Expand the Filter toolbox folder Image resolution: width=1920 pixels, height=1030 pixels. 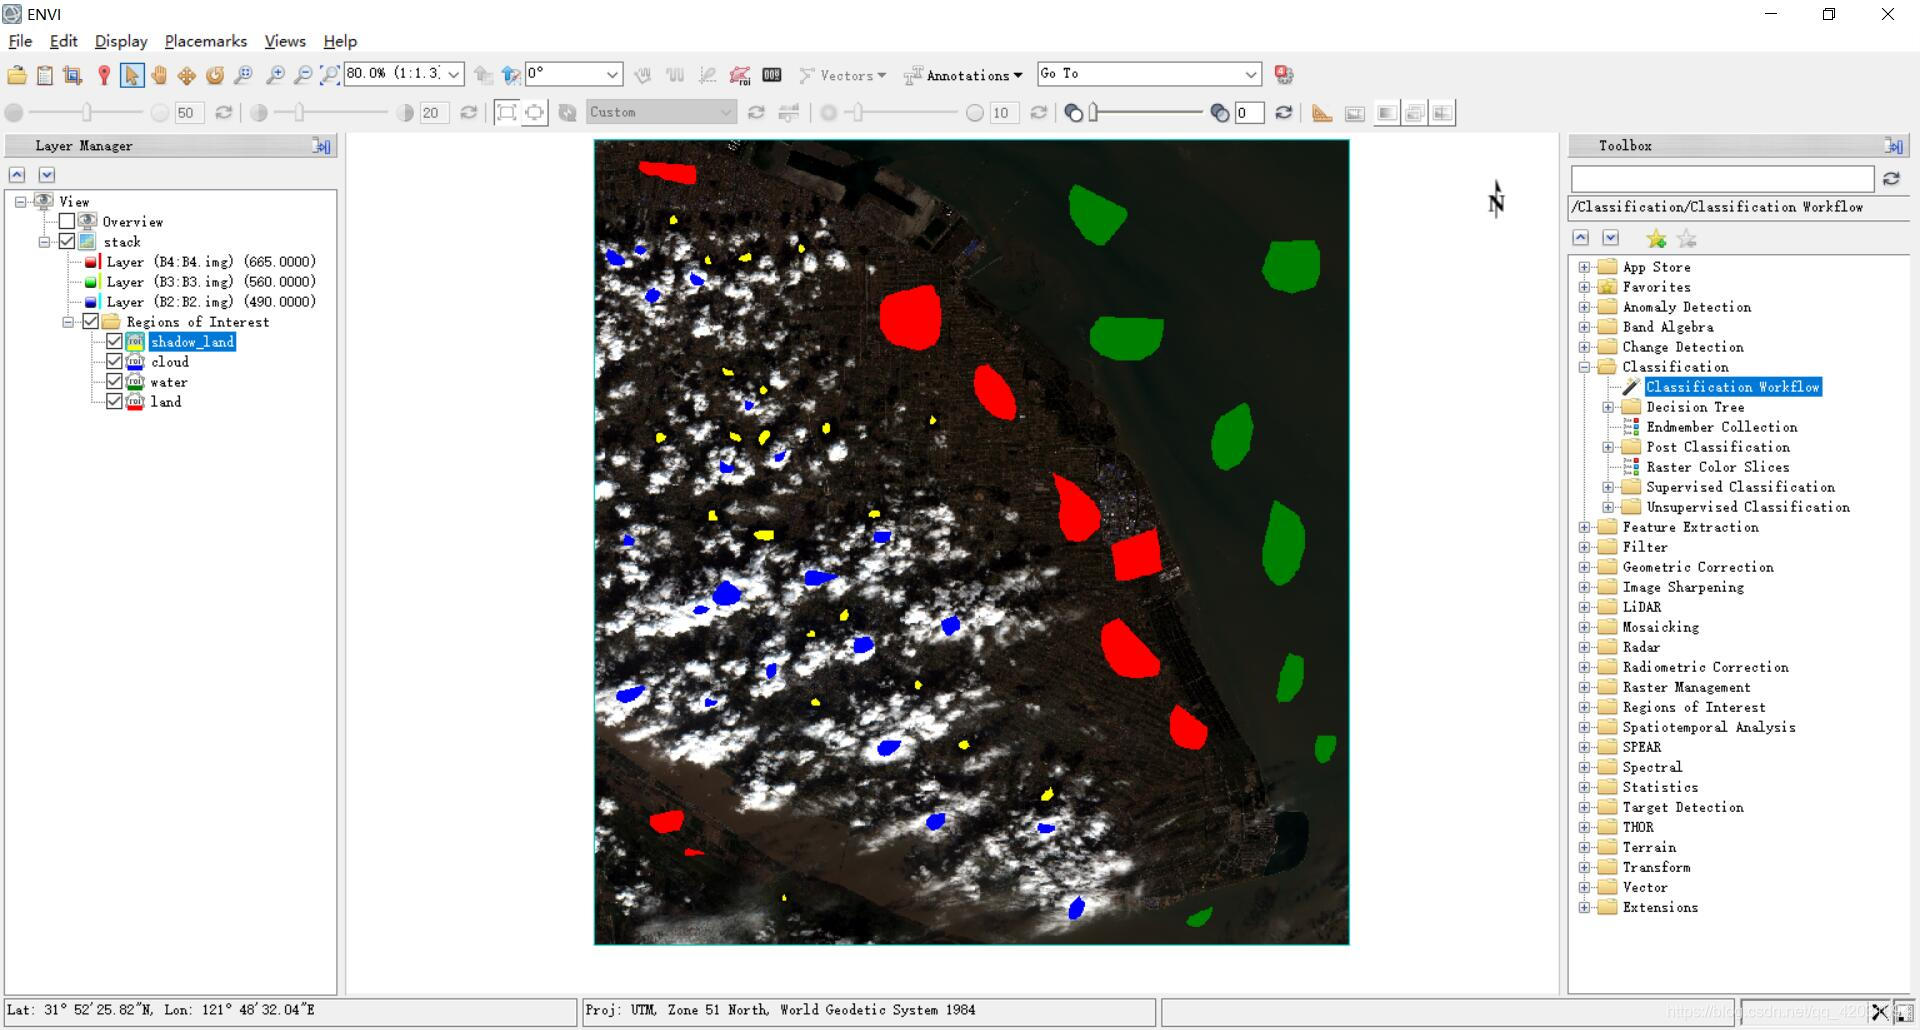point(1584,547)
